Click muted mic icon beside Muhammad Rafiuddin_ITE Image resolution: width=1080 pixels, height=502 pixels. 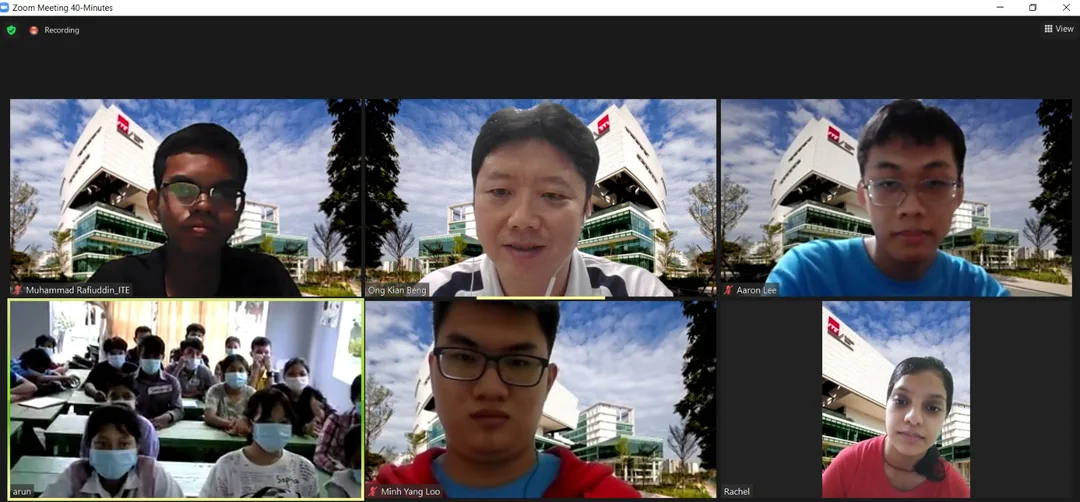pos(17,291)
